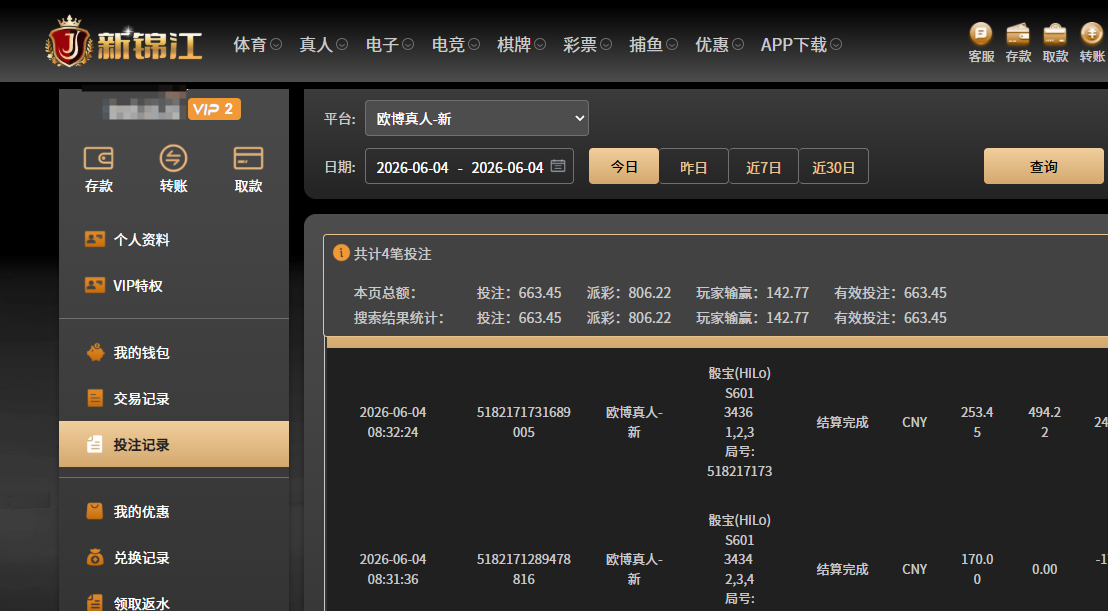Select the 近30日 date filter

click(834, 167)
